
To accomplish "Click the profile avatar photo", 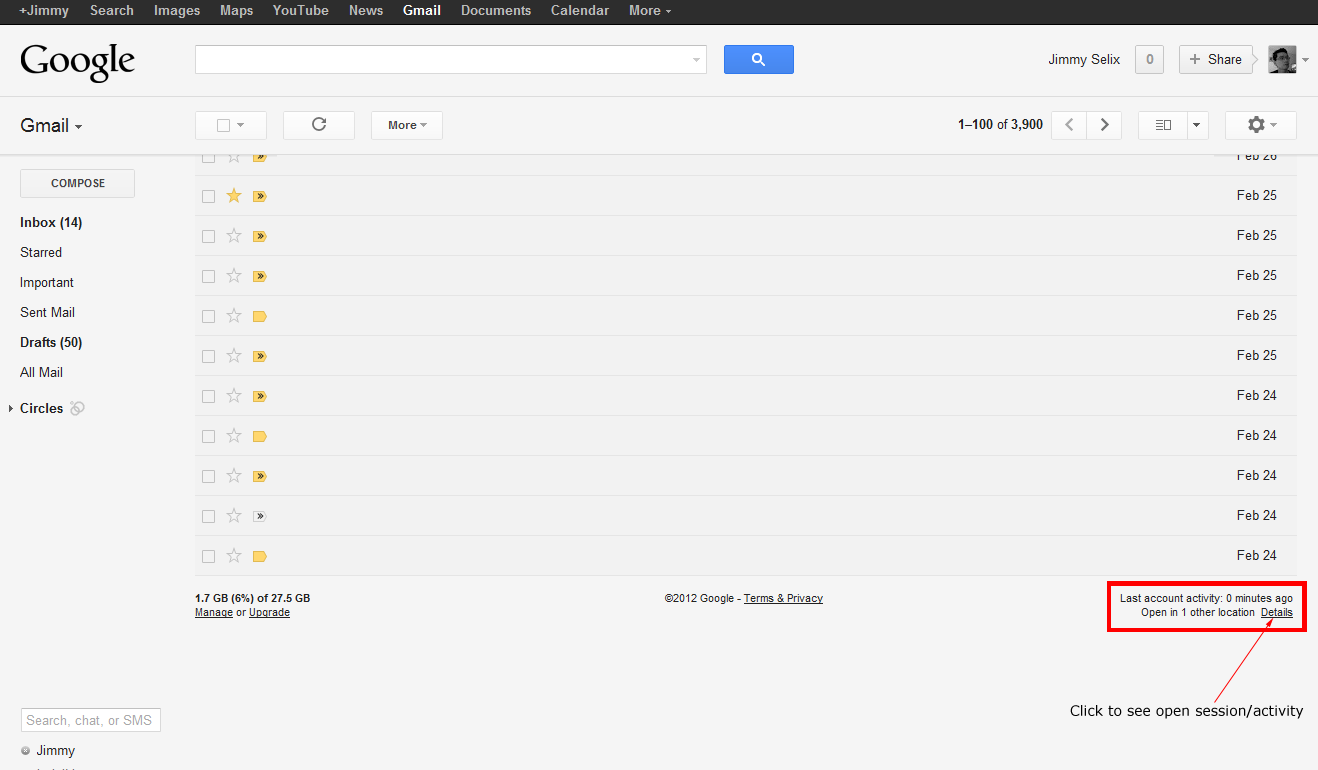I will pos(1282,59).
